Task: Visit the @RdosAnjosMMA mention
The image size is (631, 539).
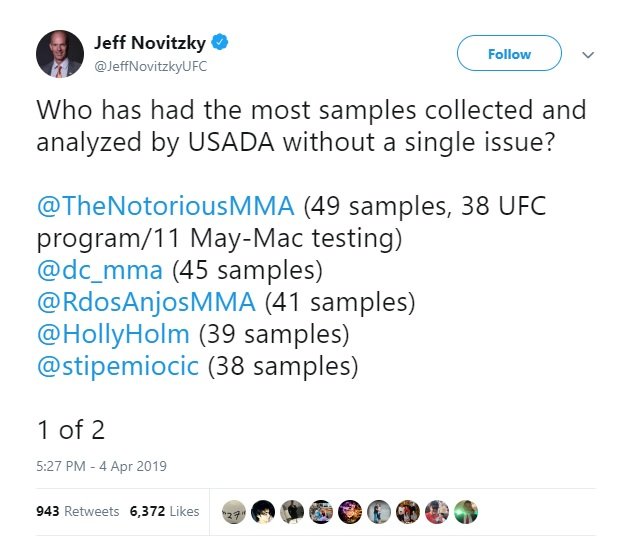Action: [x=146, y=302]
